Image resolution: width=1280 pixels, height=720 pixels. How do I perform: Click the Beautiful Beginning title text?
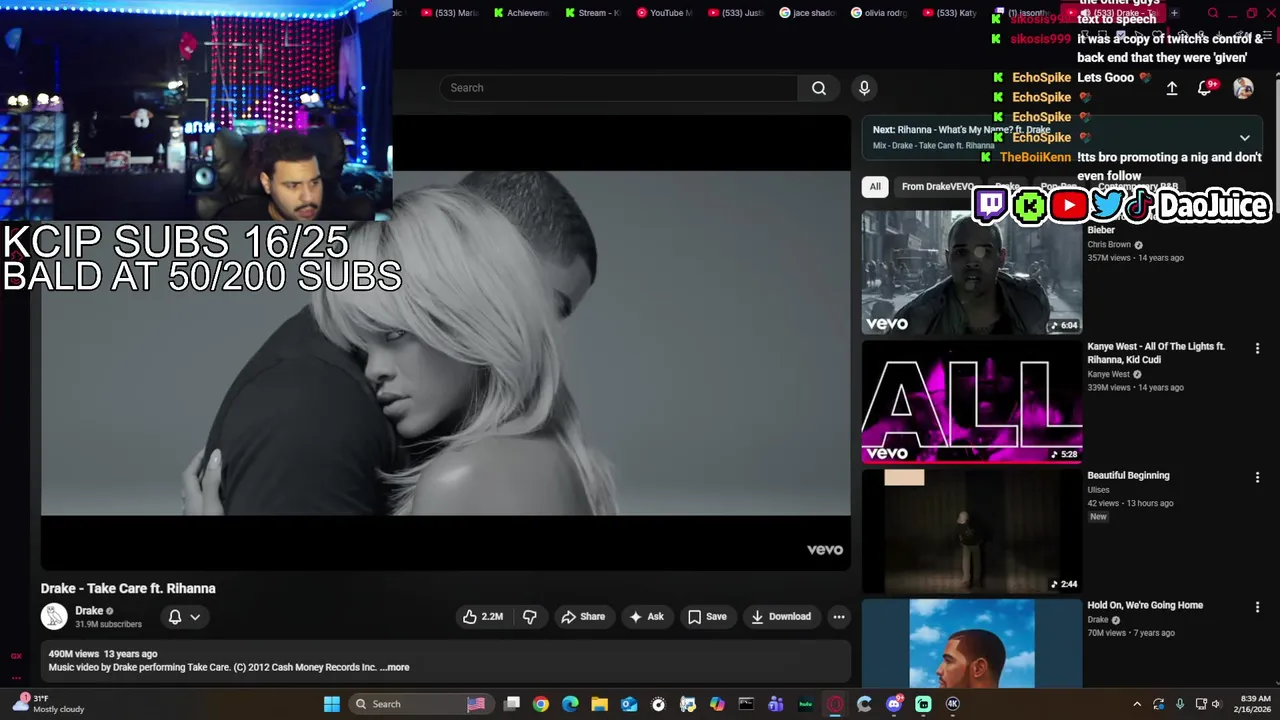pyautogui.click(x=1128, y=476)
